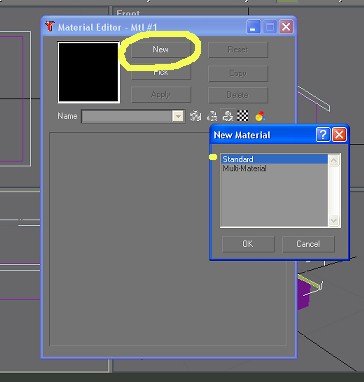Click the Cancel button

coord(308,244)
